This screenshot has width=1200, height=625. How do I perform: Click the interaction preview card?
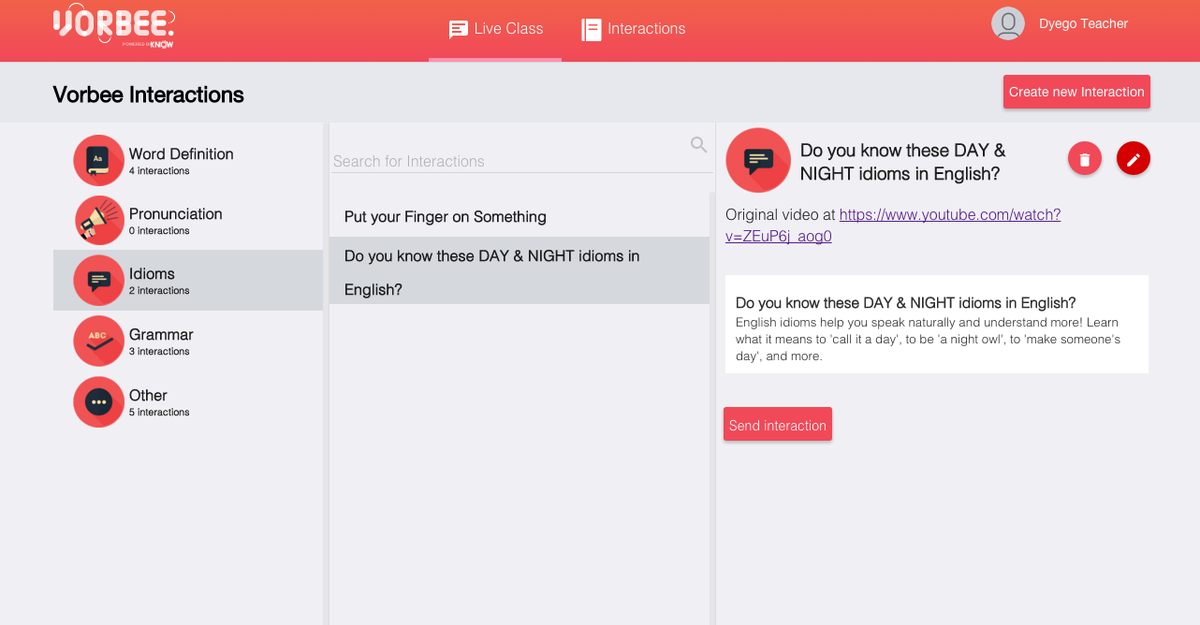(x=937, y=324)
